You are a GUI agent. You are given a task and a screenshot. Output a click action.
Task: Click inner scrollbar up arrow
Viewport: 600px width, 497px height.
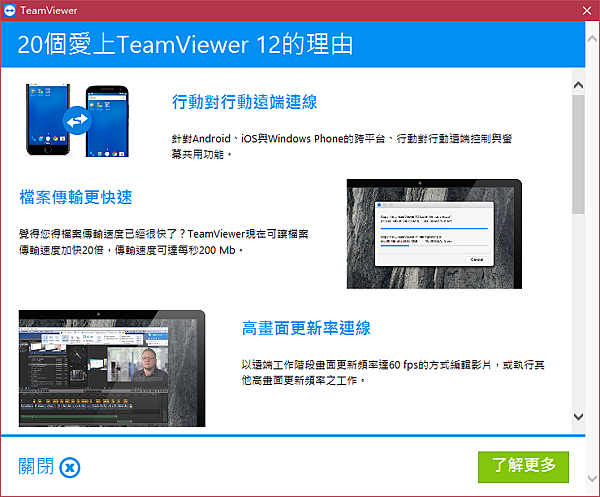click(578, 85)
